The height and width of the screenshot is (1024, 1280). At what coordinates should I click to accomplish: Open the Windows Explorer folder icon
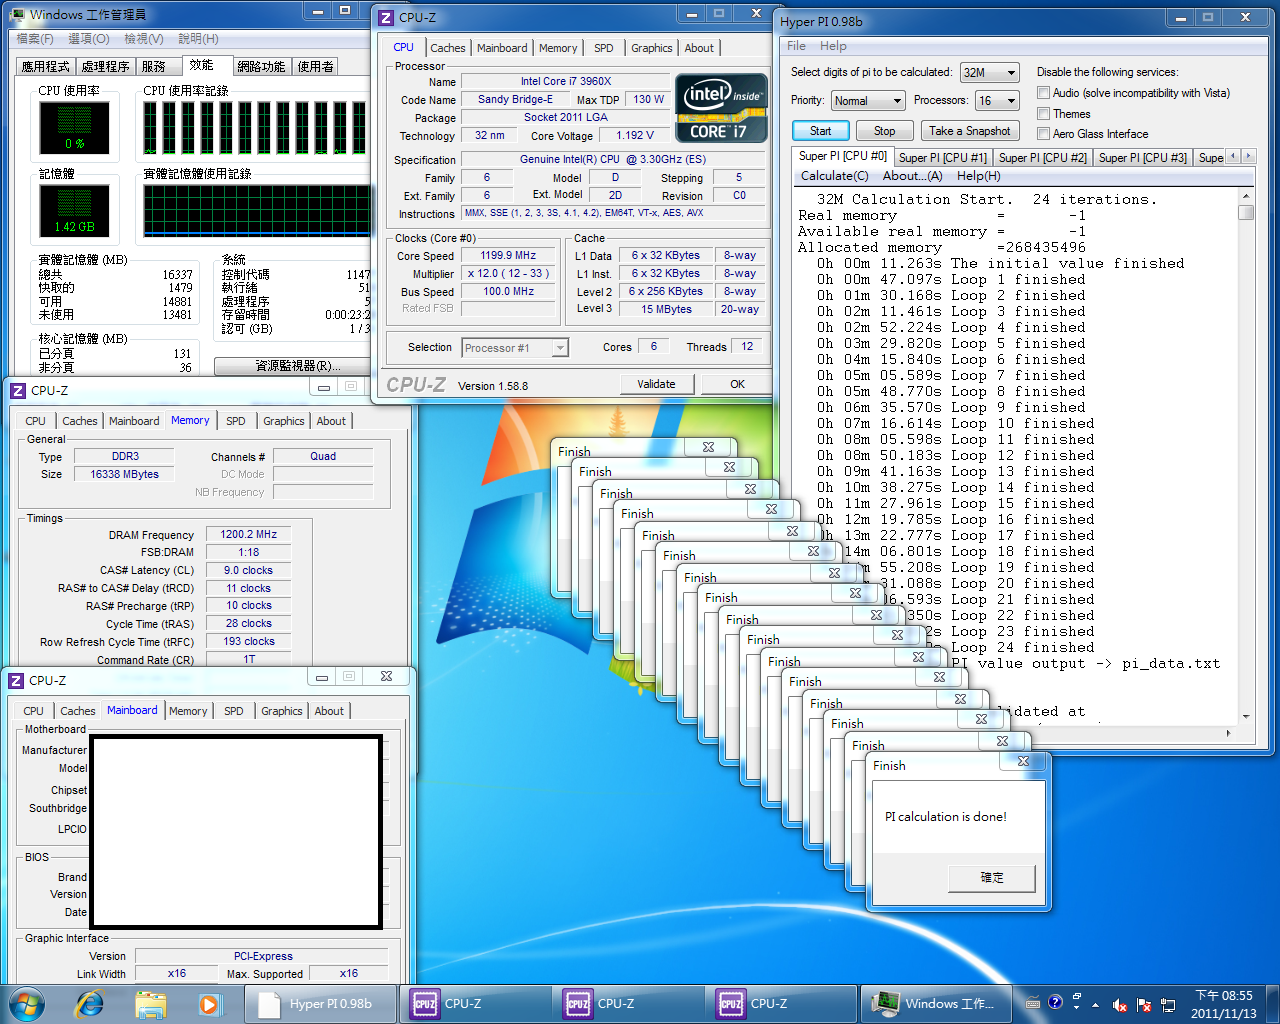coord(150,1003)
